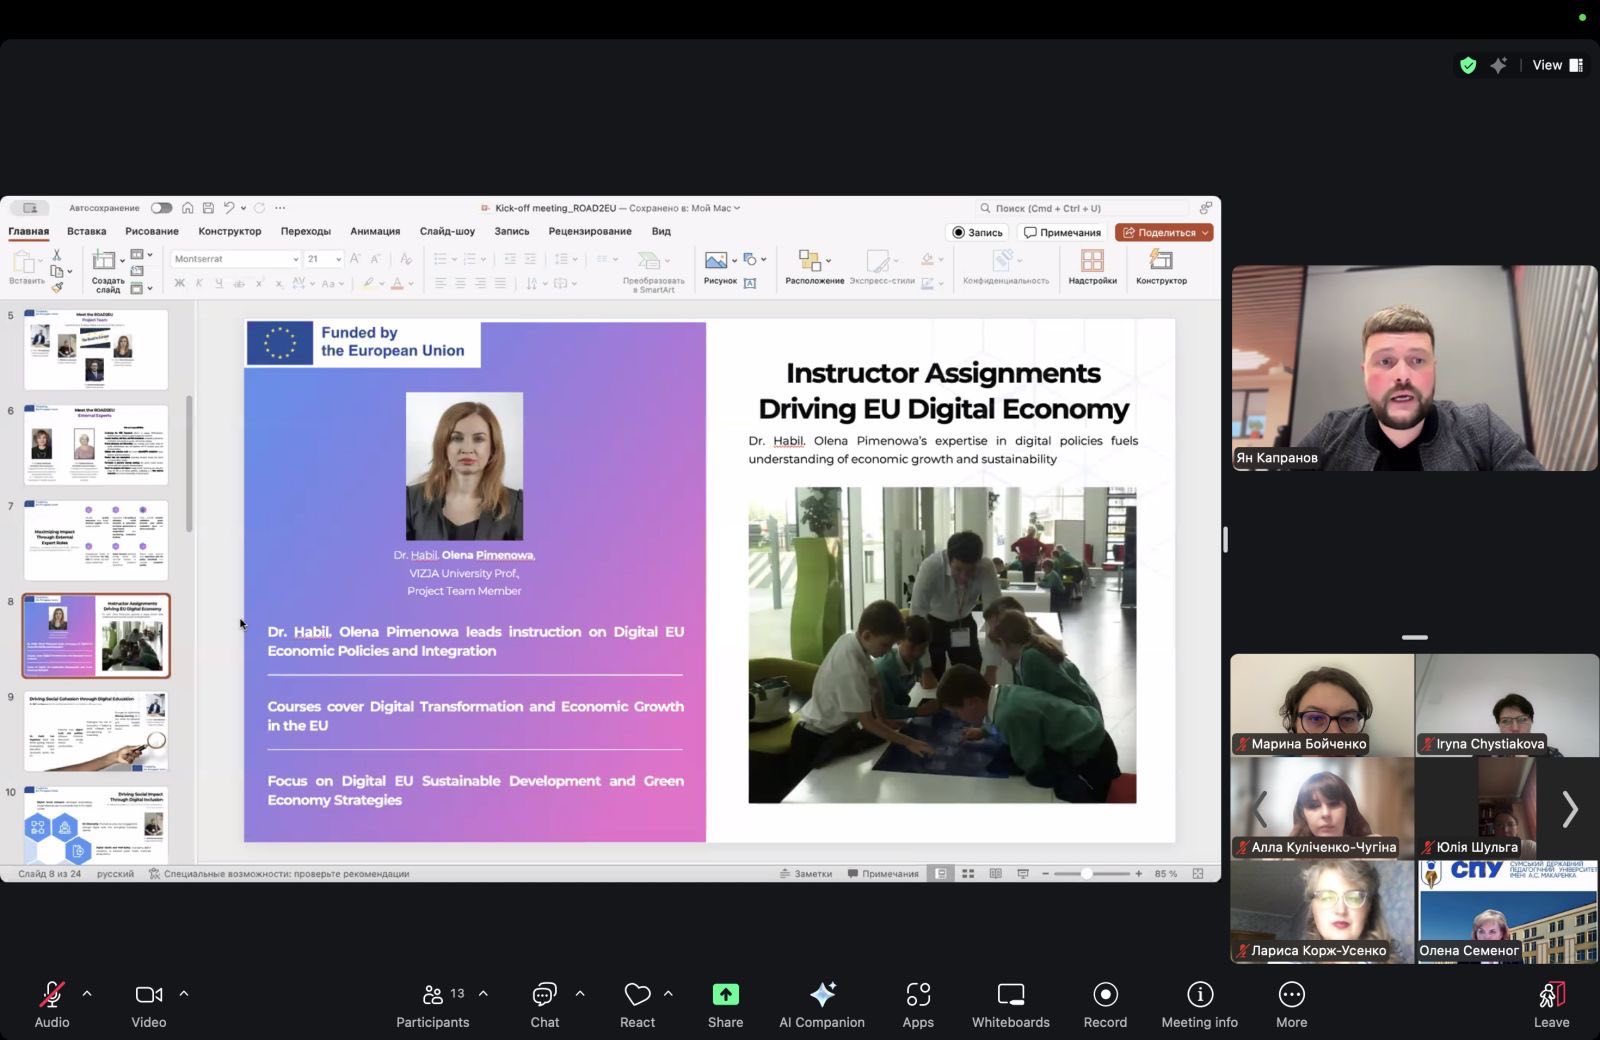
Task: Open the Share screen button
Action: (x=725, y=1004)
